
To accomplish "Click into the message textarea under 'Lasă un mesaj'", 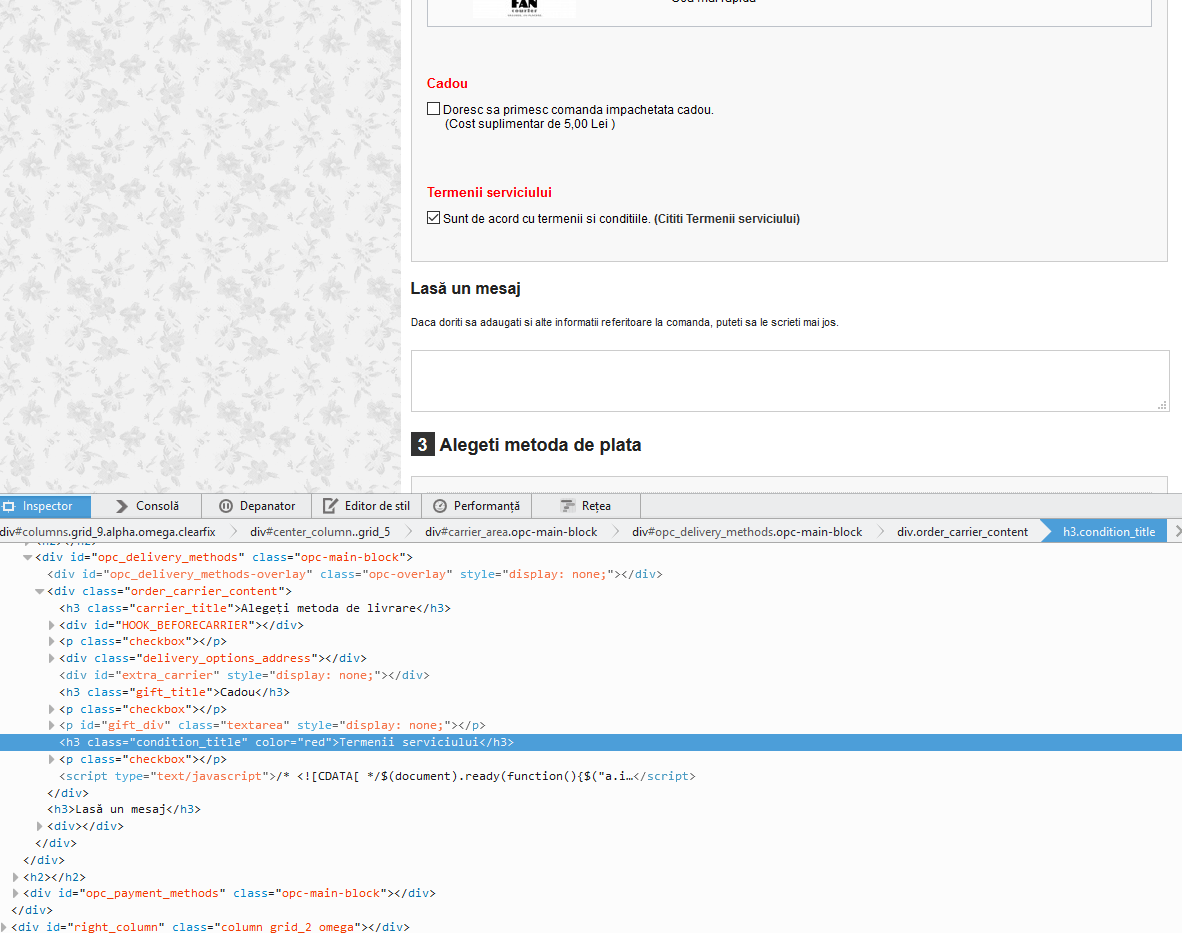I will [790, 381].
